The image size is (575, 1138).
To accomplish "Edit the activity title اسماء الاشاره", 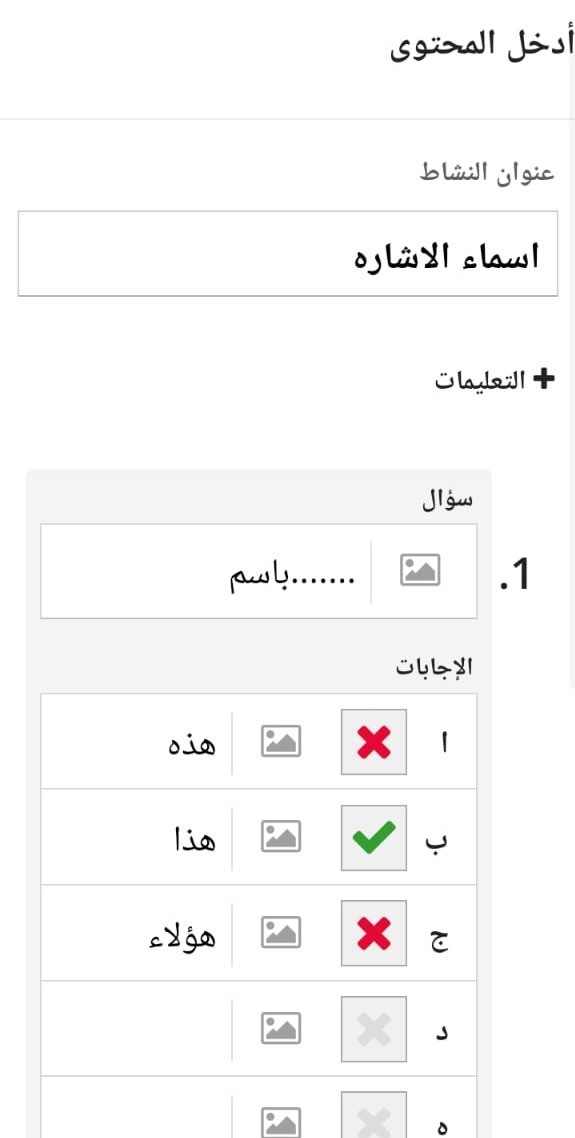I will coord(288,253).
